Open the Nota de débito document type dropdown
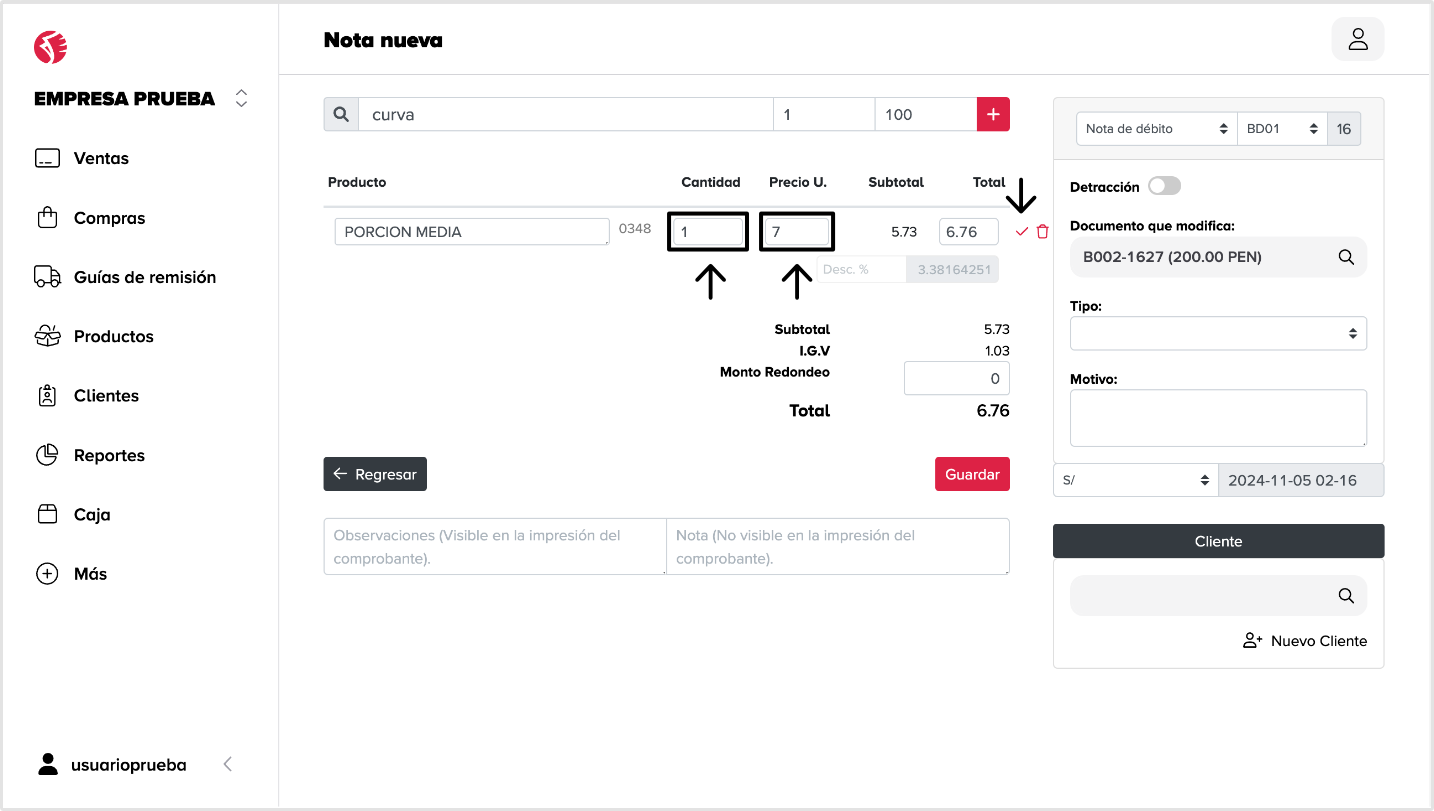 point(1156,129)
